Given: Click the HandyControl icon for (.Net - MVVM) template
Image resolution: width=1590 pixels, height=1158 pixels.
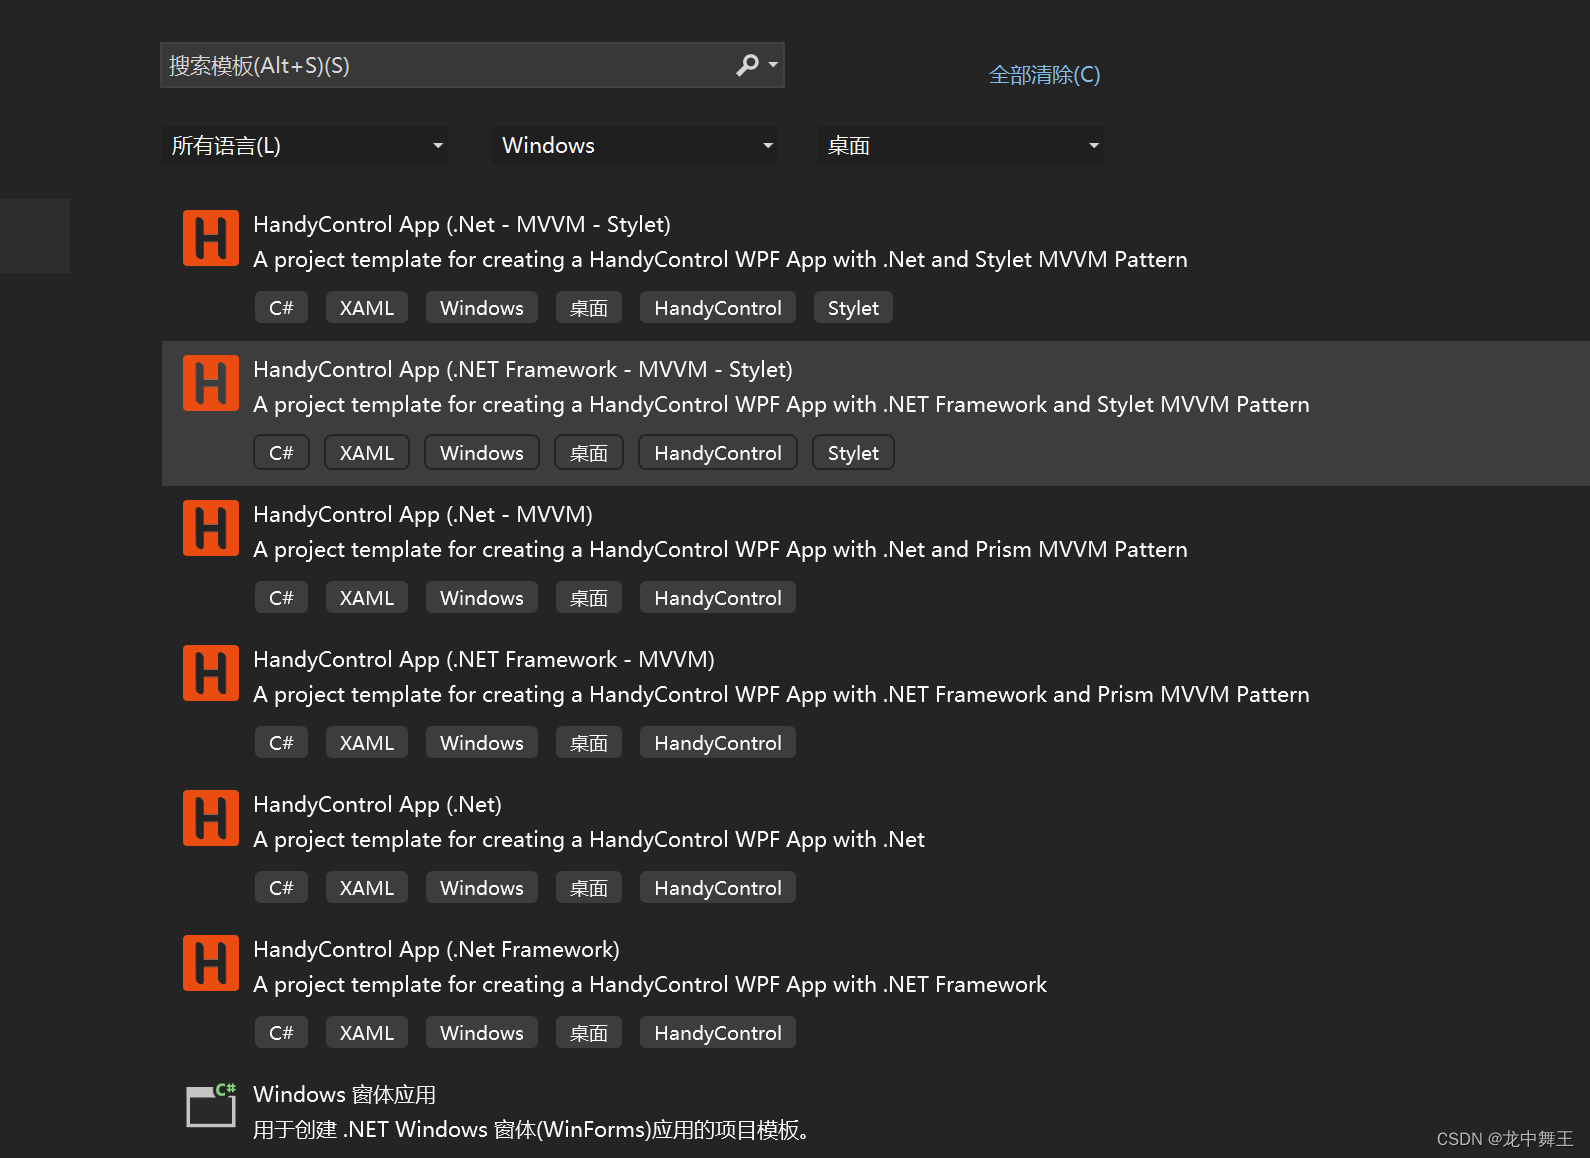Looking at the screenshot, I should click(211, 528).
